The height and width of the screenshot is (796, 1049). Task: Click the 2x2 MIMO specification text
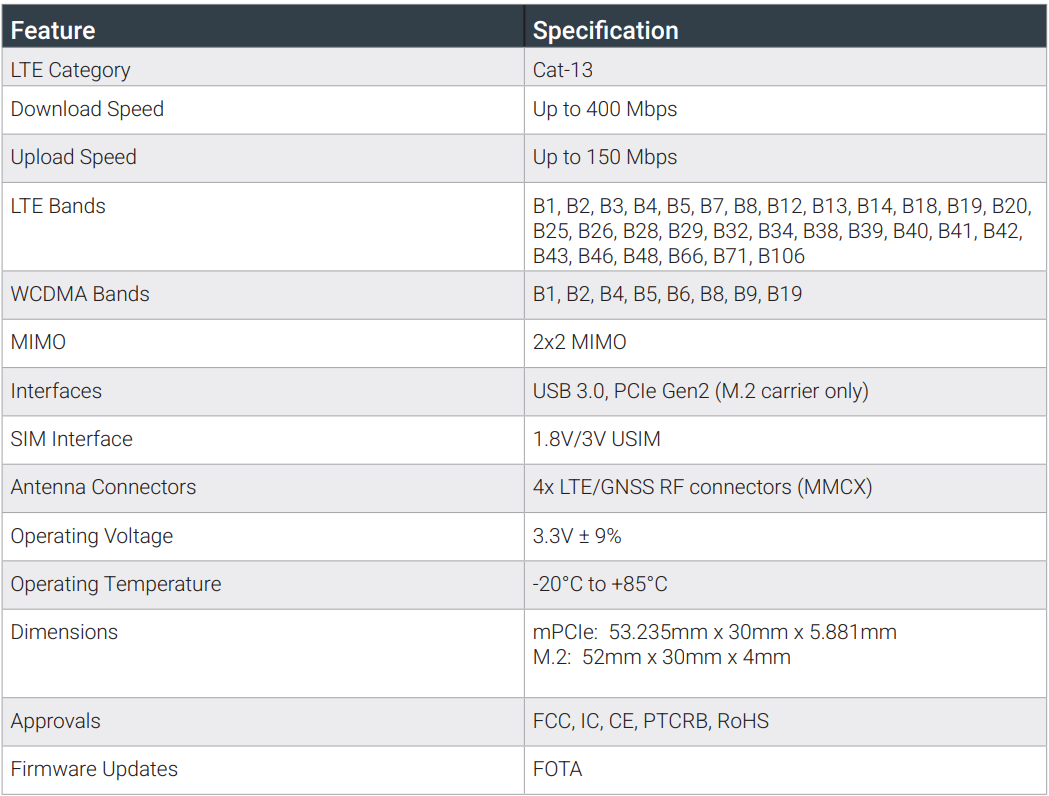[x=579, y=342]
